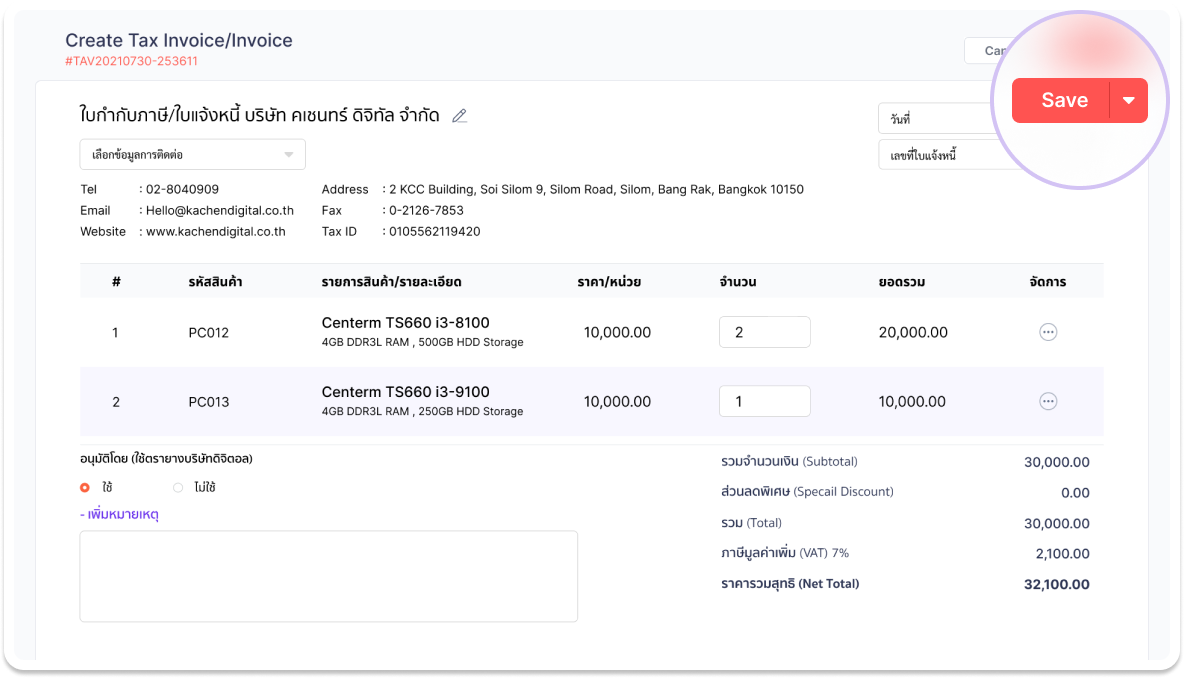The height and width of the screenshot is (678, 1184).
Task: Click the Save button
Action: tap(1063, 101)
